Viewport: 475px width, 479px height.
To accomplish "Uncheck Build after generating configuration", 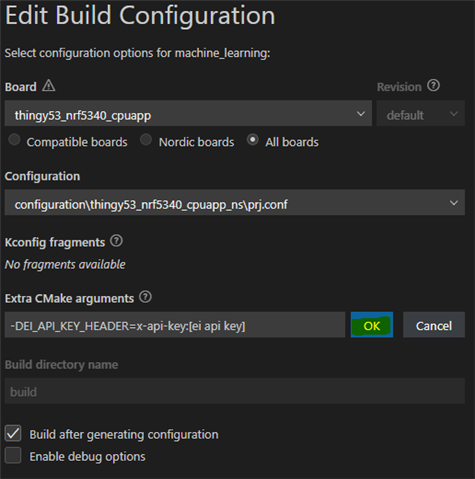I will tap(13, 433).
